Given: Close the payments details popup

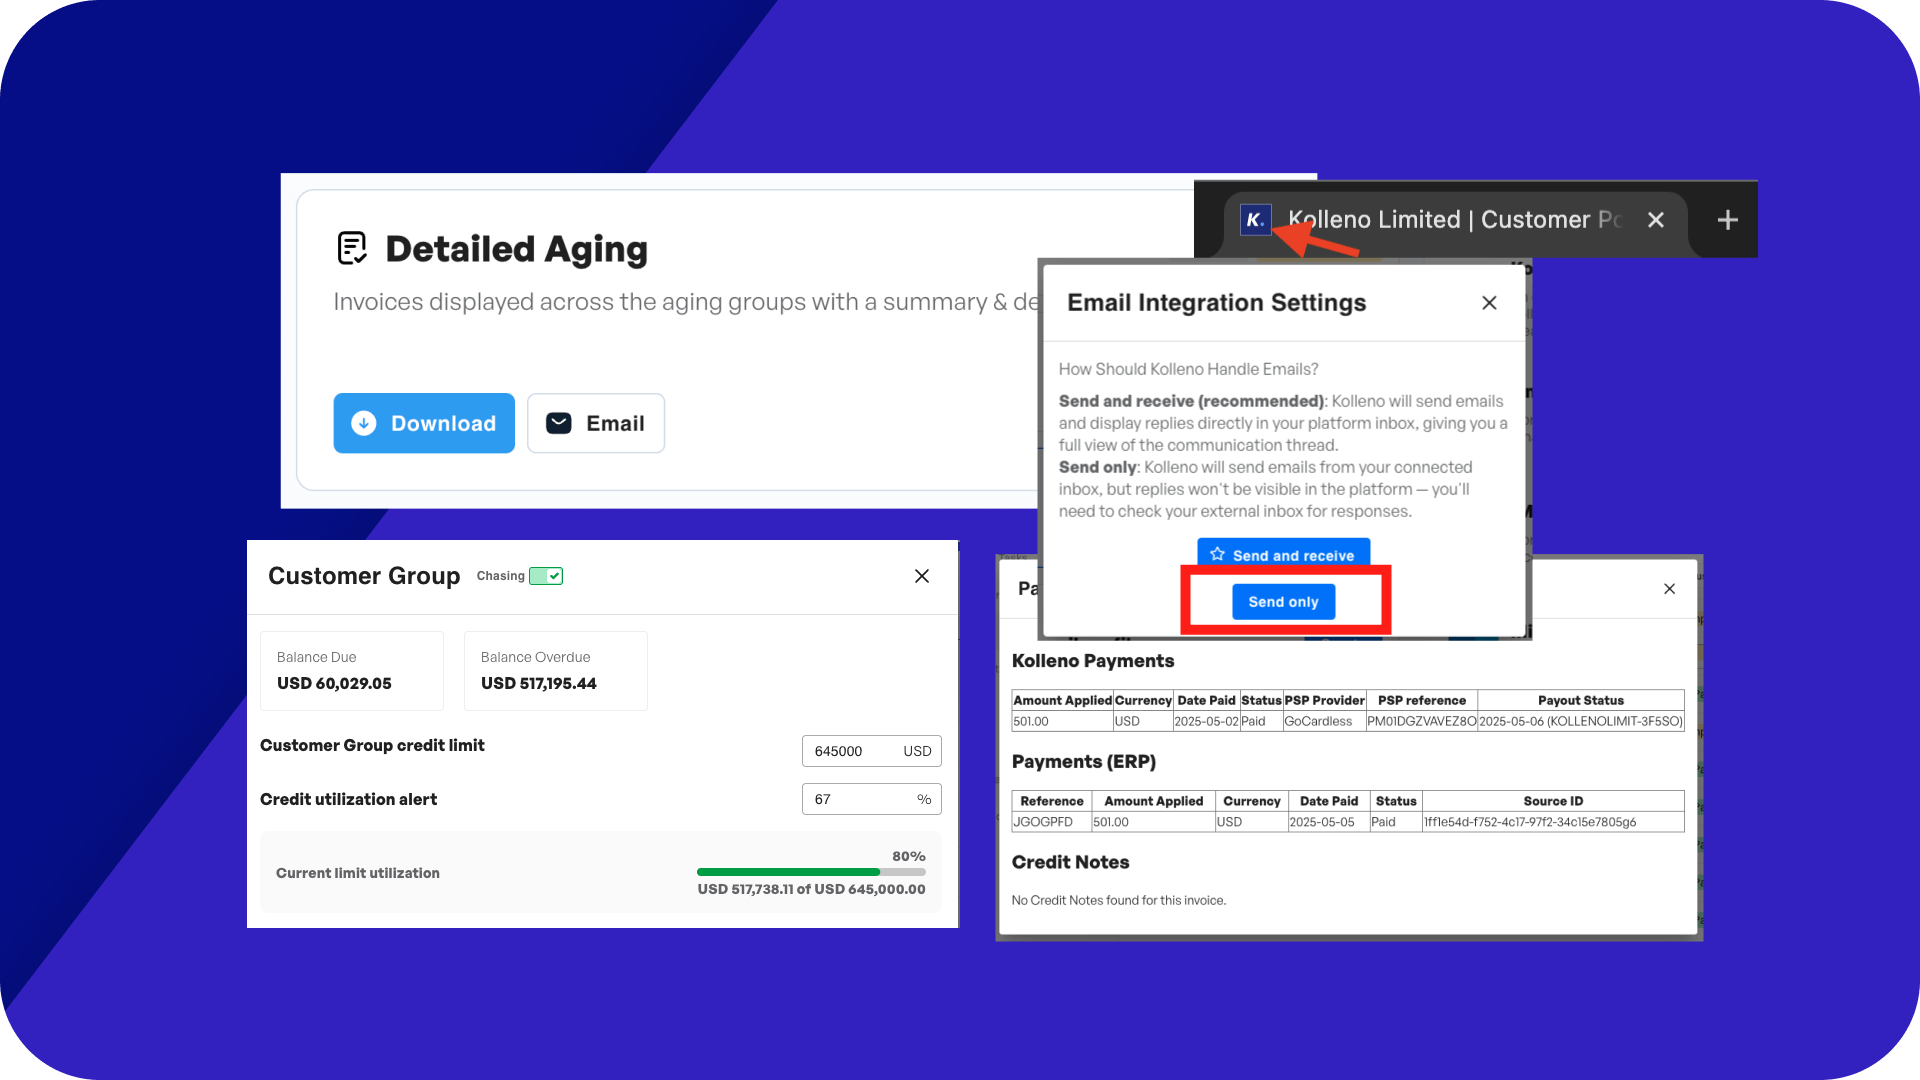Looking at the screenshot, I should pos(1669,589).
